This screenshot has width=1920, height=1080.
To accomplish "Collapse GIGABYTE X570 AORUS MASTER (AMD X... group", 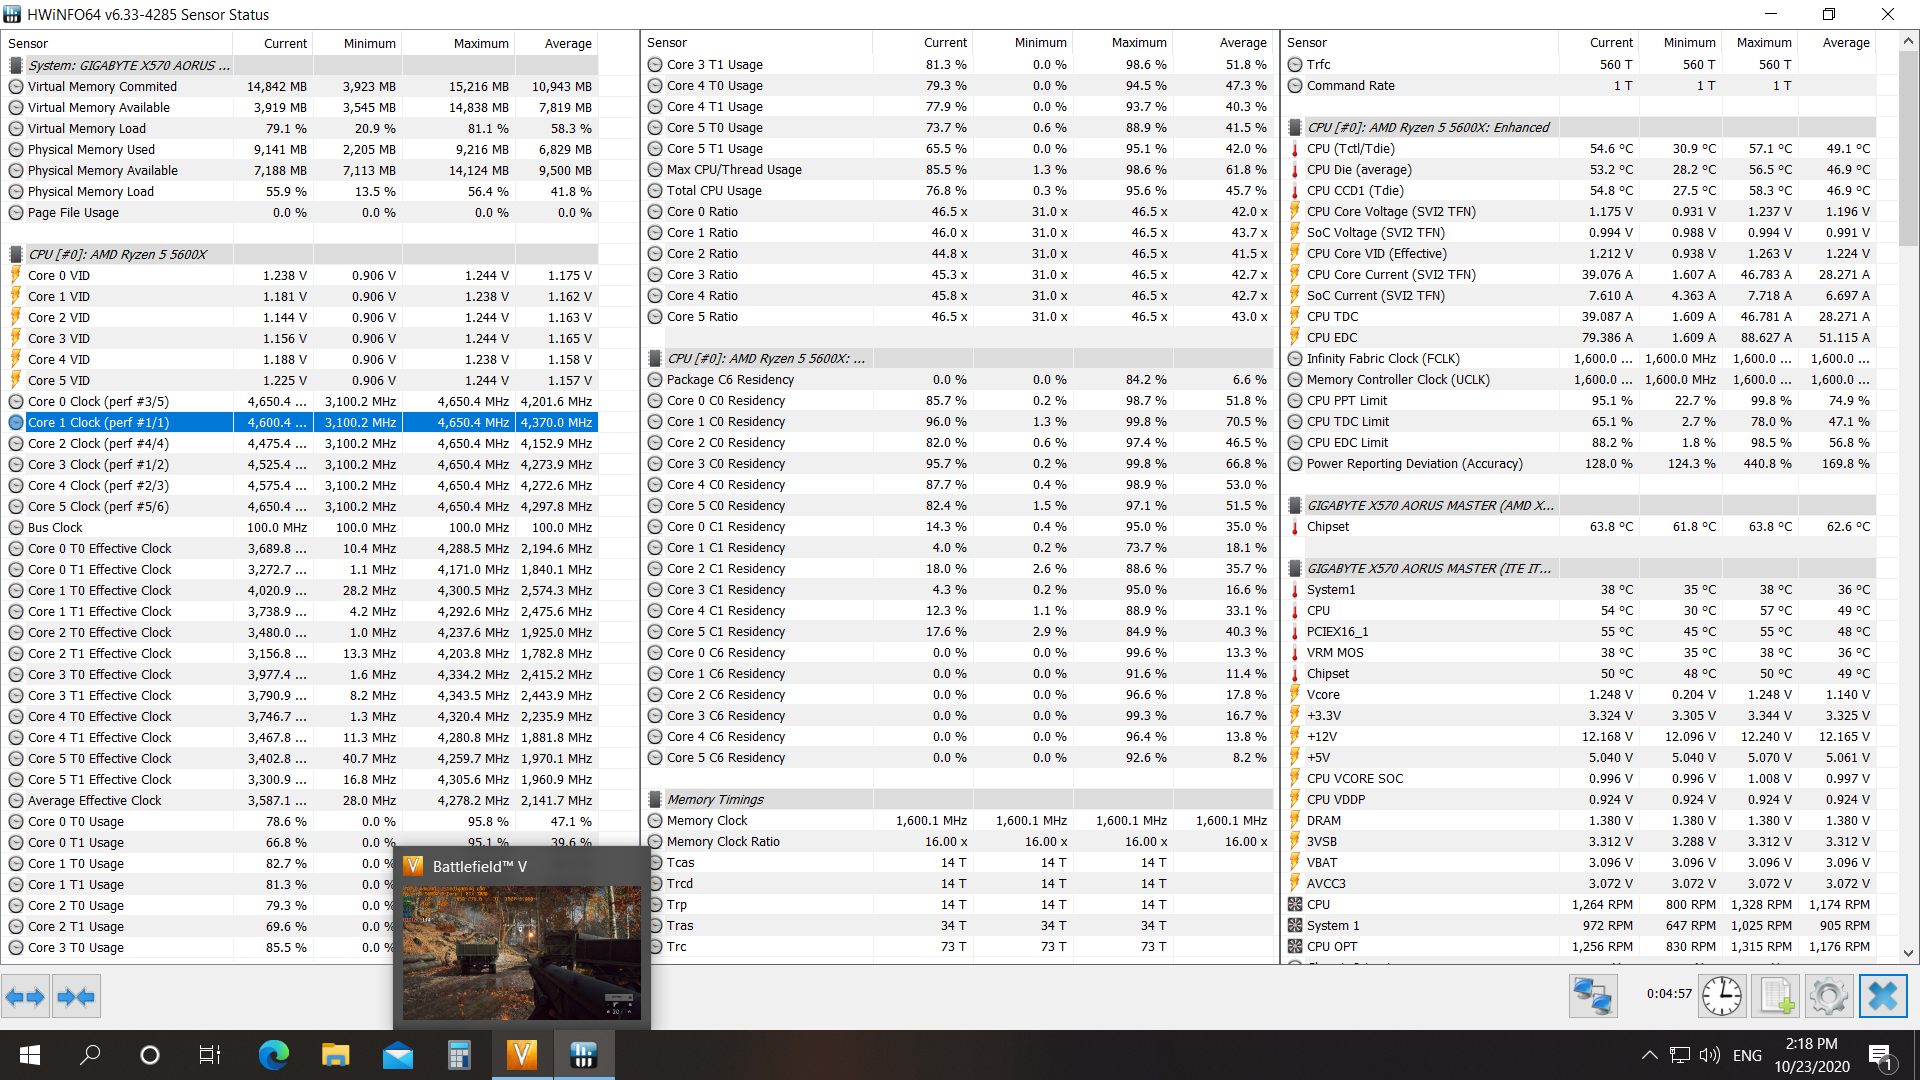I will 1430,505.
